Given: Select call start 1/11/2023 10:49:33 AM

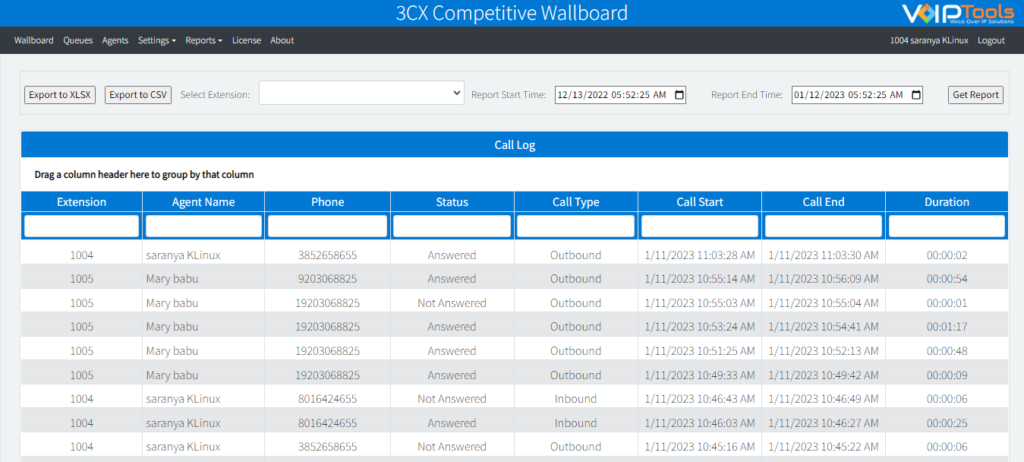Looking at the screenshot, I should [699, 375].
